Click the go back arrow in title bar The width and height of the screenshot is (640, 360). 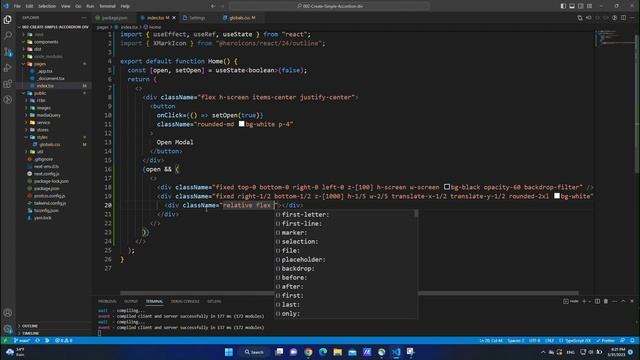pos(213,6)
